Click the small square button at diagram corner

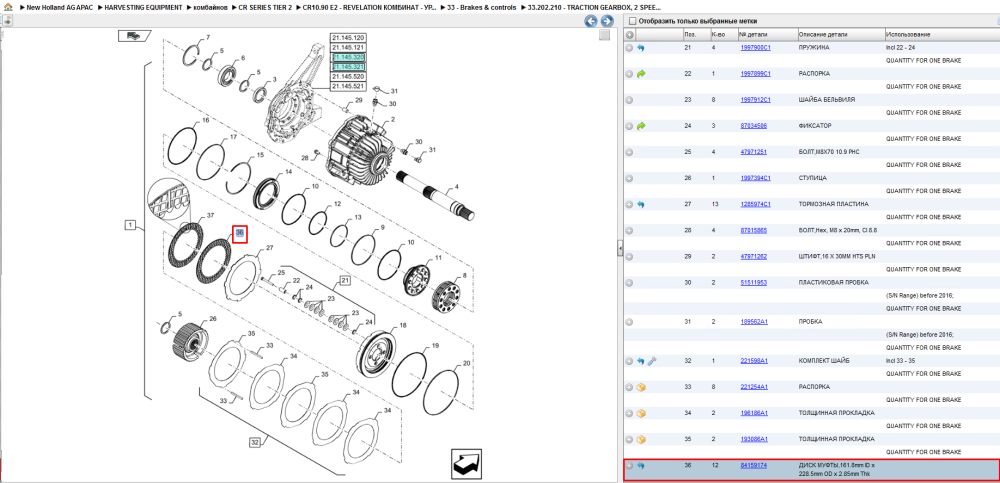point(605,36)
